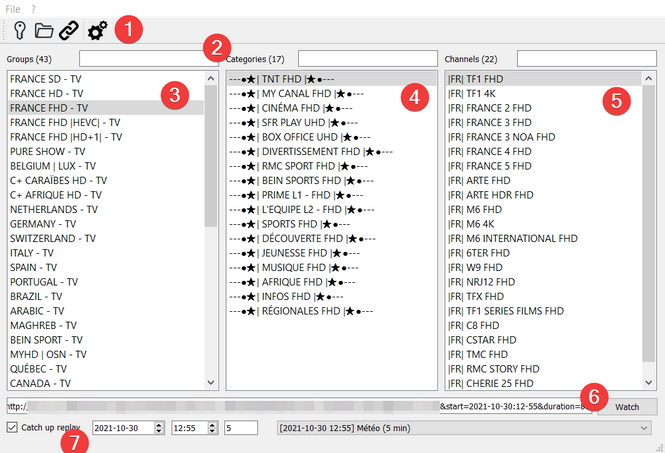This screenshot has width=665, height=453.
Task: Click Channels list scroll up arrow
Action: [x=648, y=78]
